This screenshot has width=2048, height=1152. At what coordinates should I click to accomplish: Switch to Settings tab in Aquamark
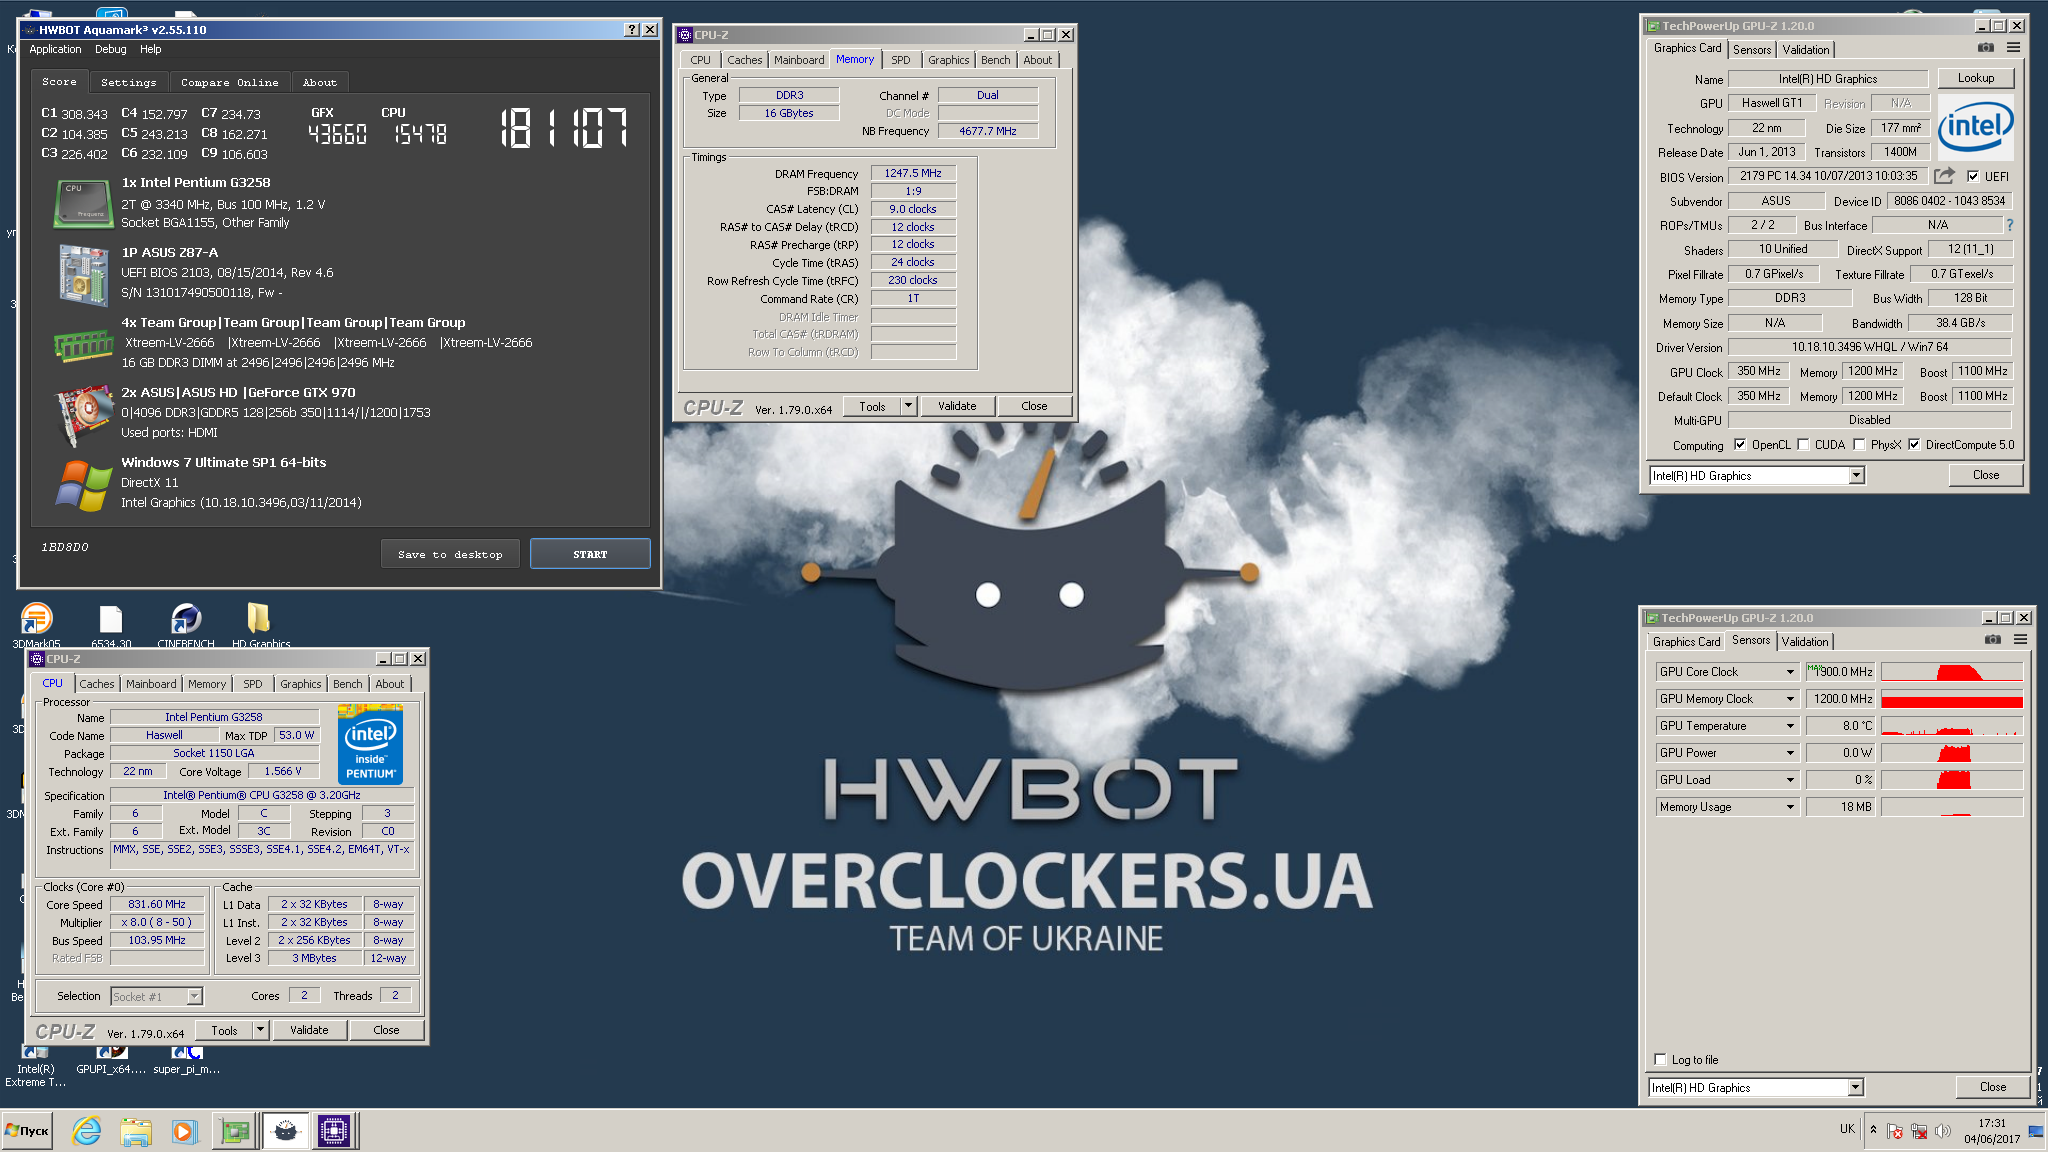pos(129,82)
